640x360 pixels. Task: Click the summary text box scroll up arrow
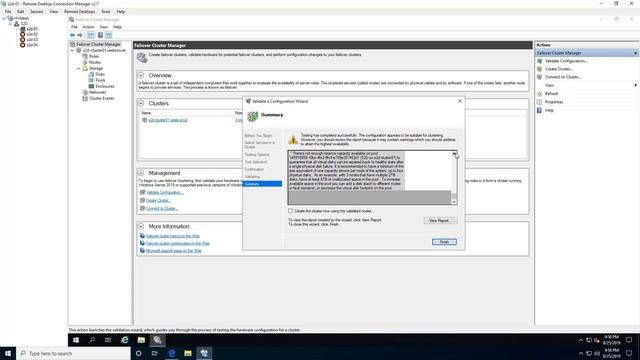pos(454,153)
